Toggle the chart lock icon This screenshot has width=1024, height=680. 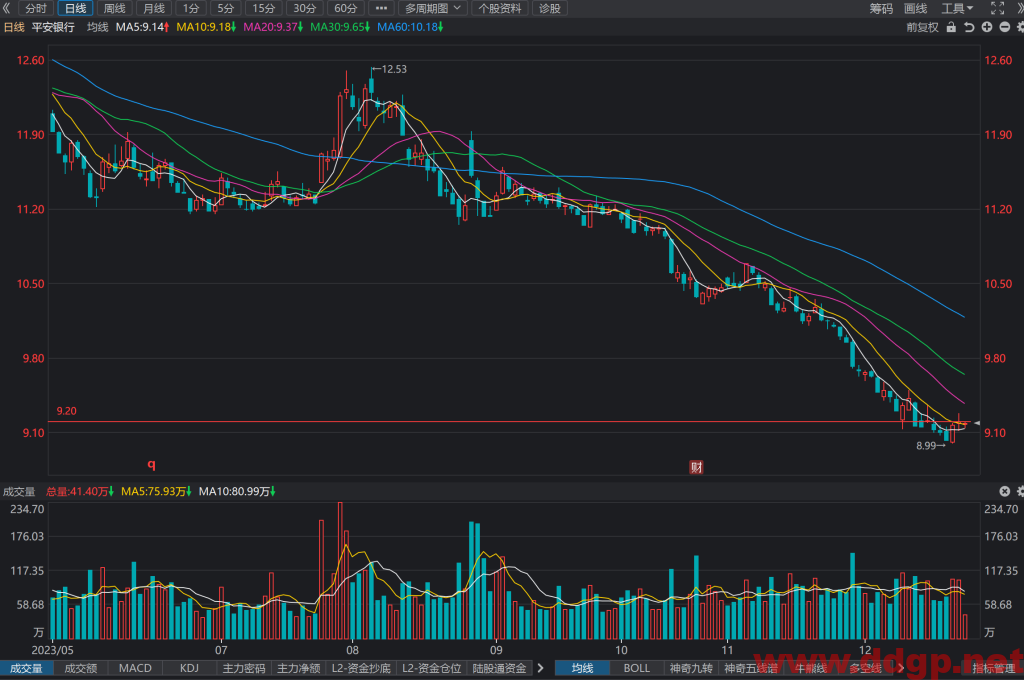951,27
